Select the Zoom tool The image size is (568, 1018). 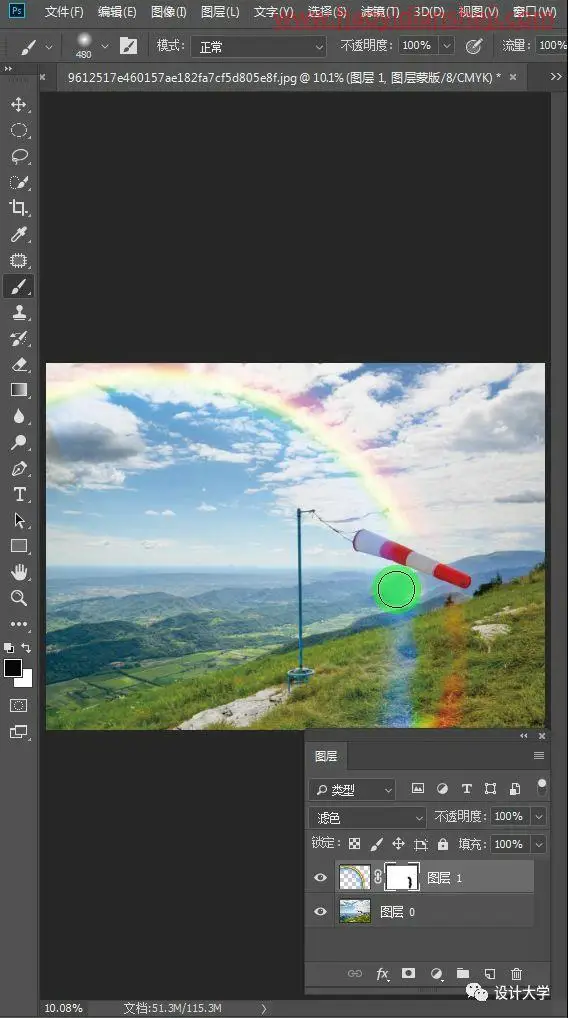pos(19,598)
